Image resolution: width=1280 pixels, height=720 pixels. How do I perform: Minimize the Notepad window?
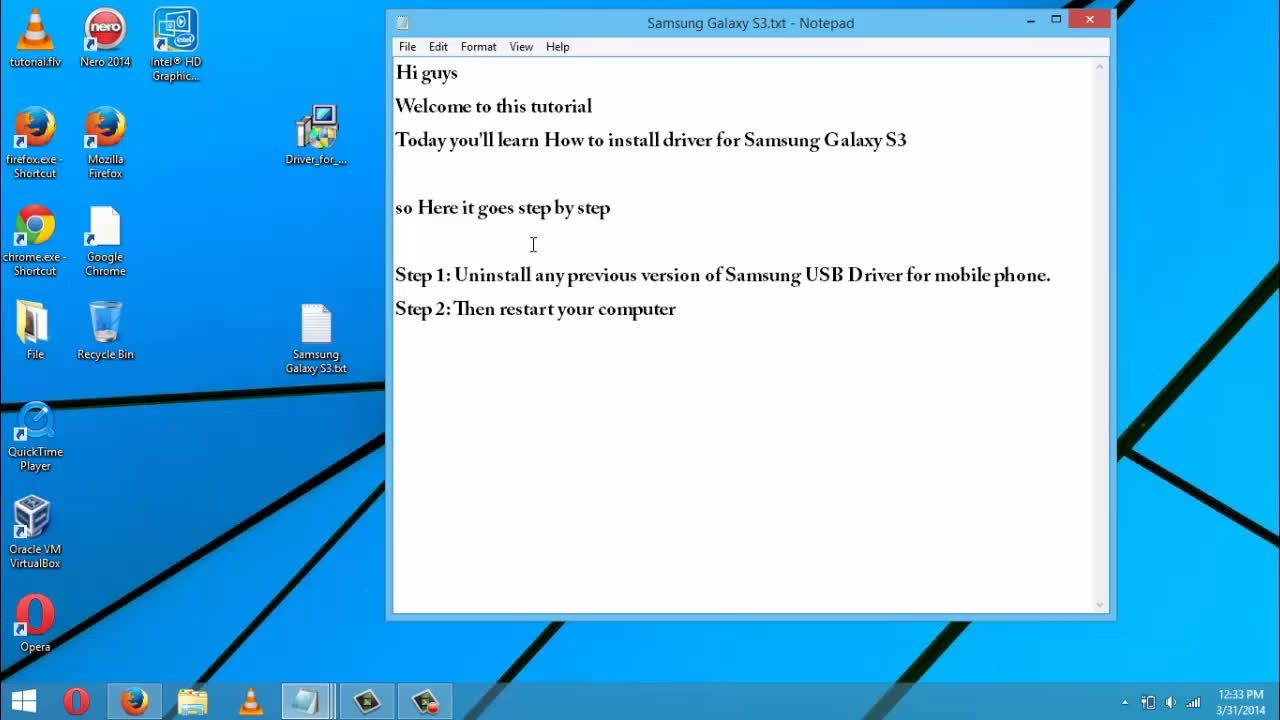coord(1031,19)
